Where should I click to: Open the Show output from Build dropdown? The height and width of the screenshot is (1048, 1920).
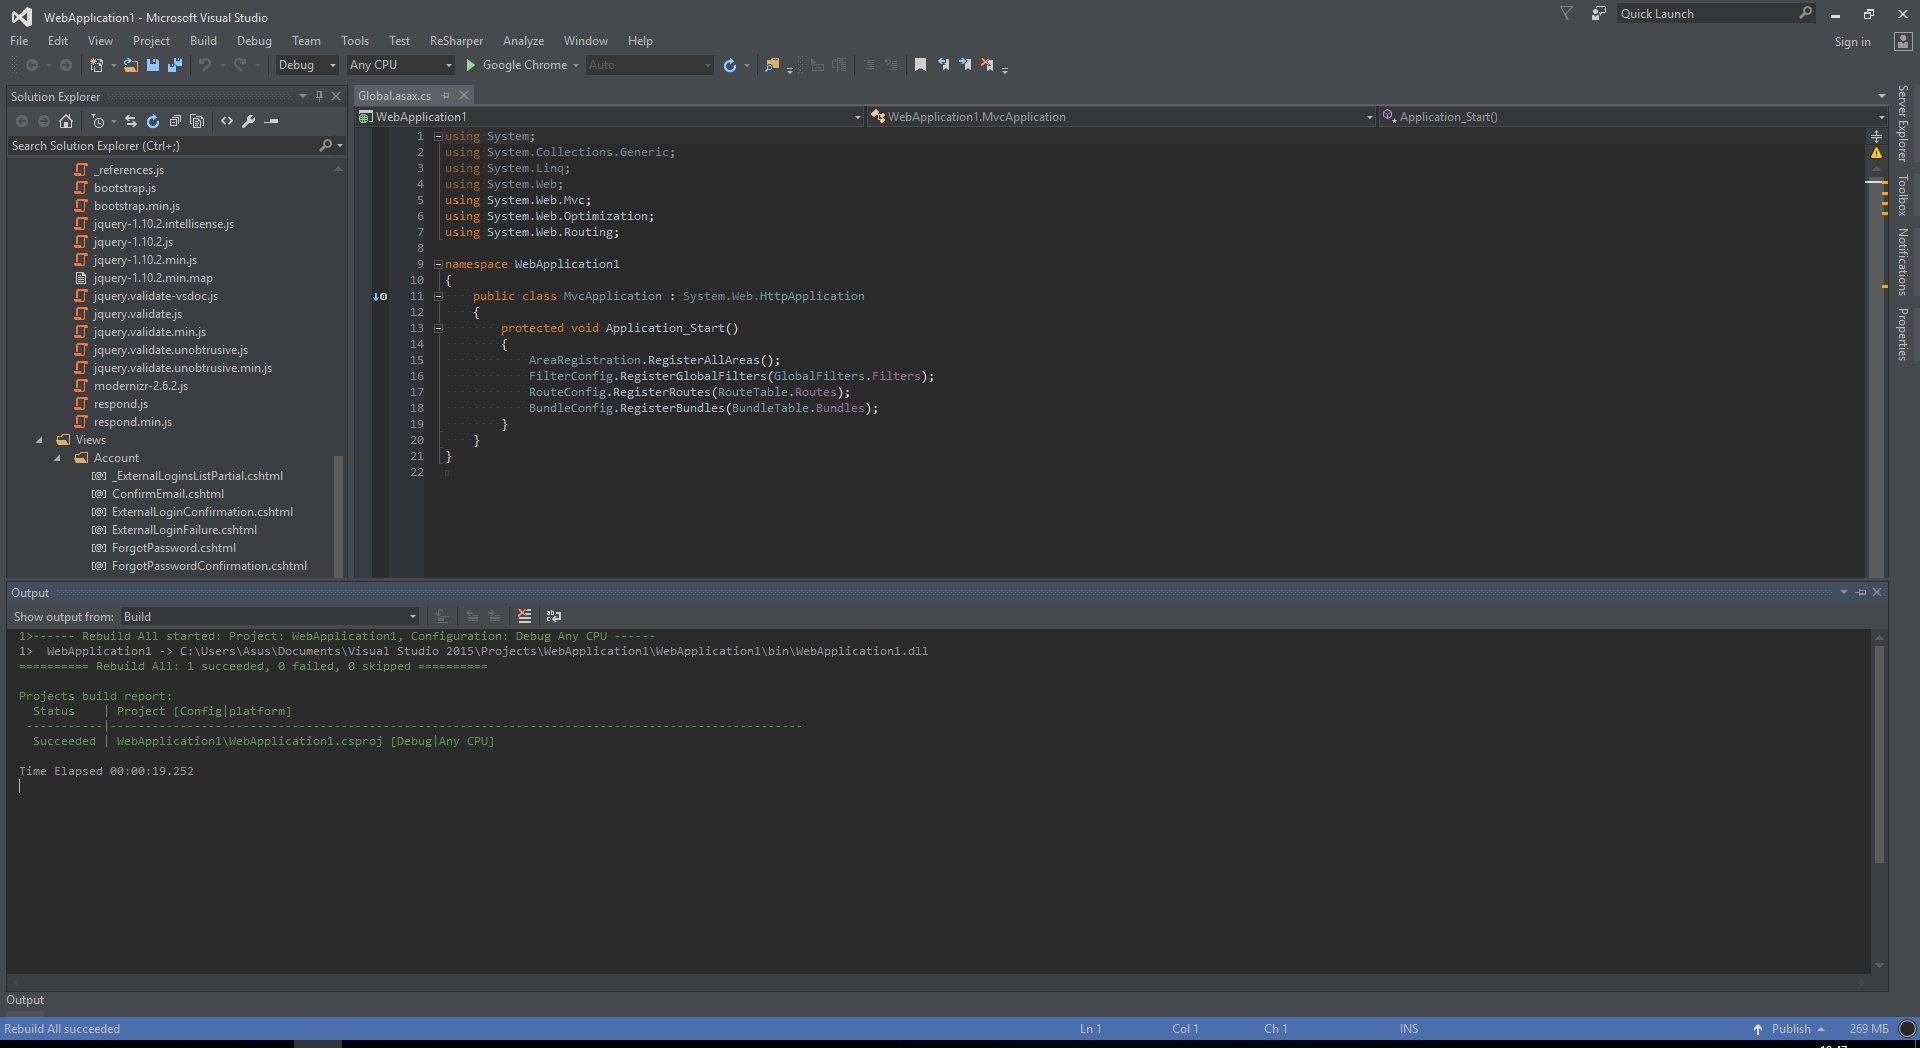point(270,616)
